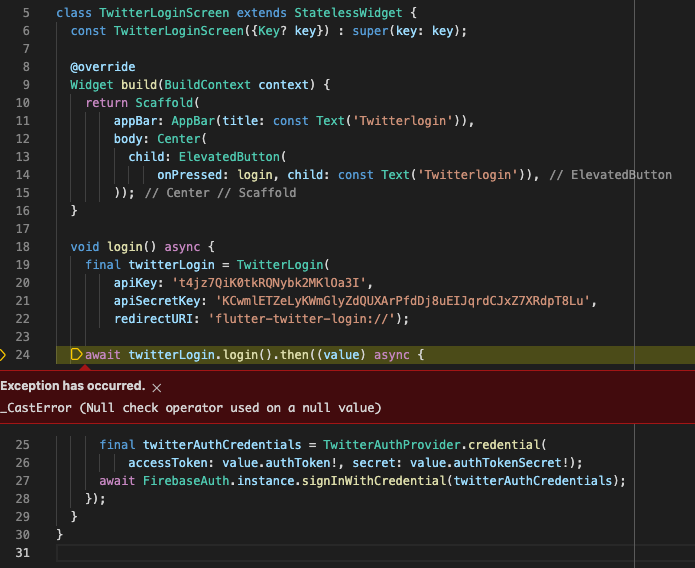Click TwitterAuthProvider on line 25

click(x=392, y=445)
